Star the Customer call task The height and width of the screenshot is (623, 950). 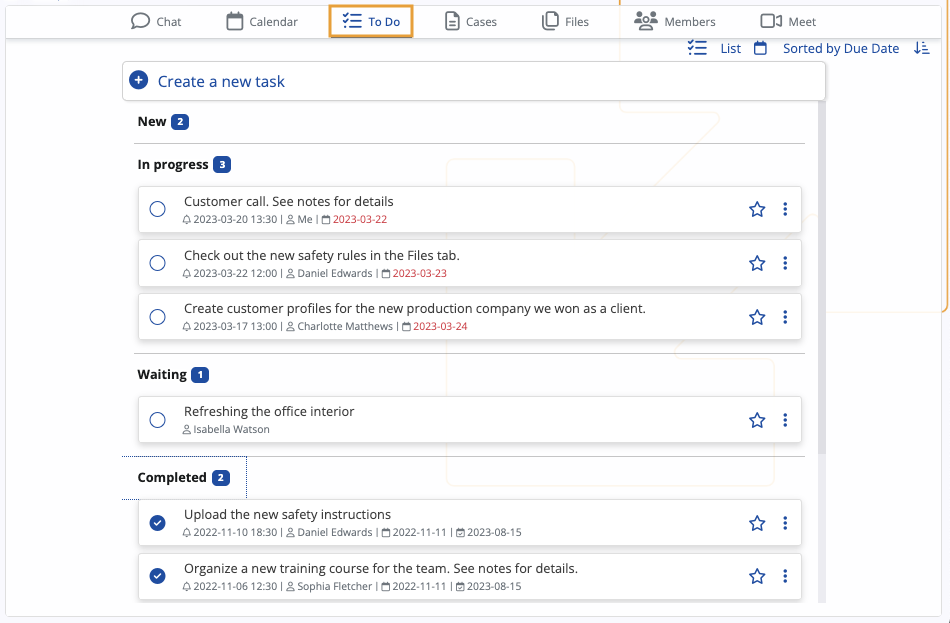[x=757, y=209]
